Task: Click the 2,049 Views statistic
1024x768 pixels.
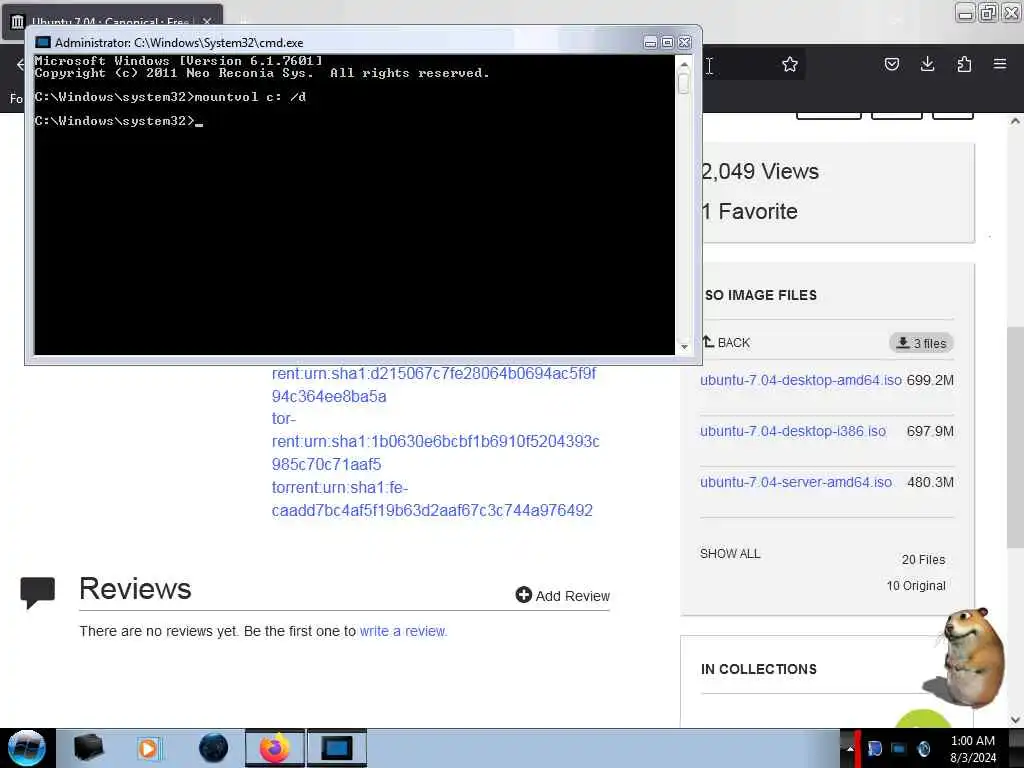Action: click(x=760, y=171)
